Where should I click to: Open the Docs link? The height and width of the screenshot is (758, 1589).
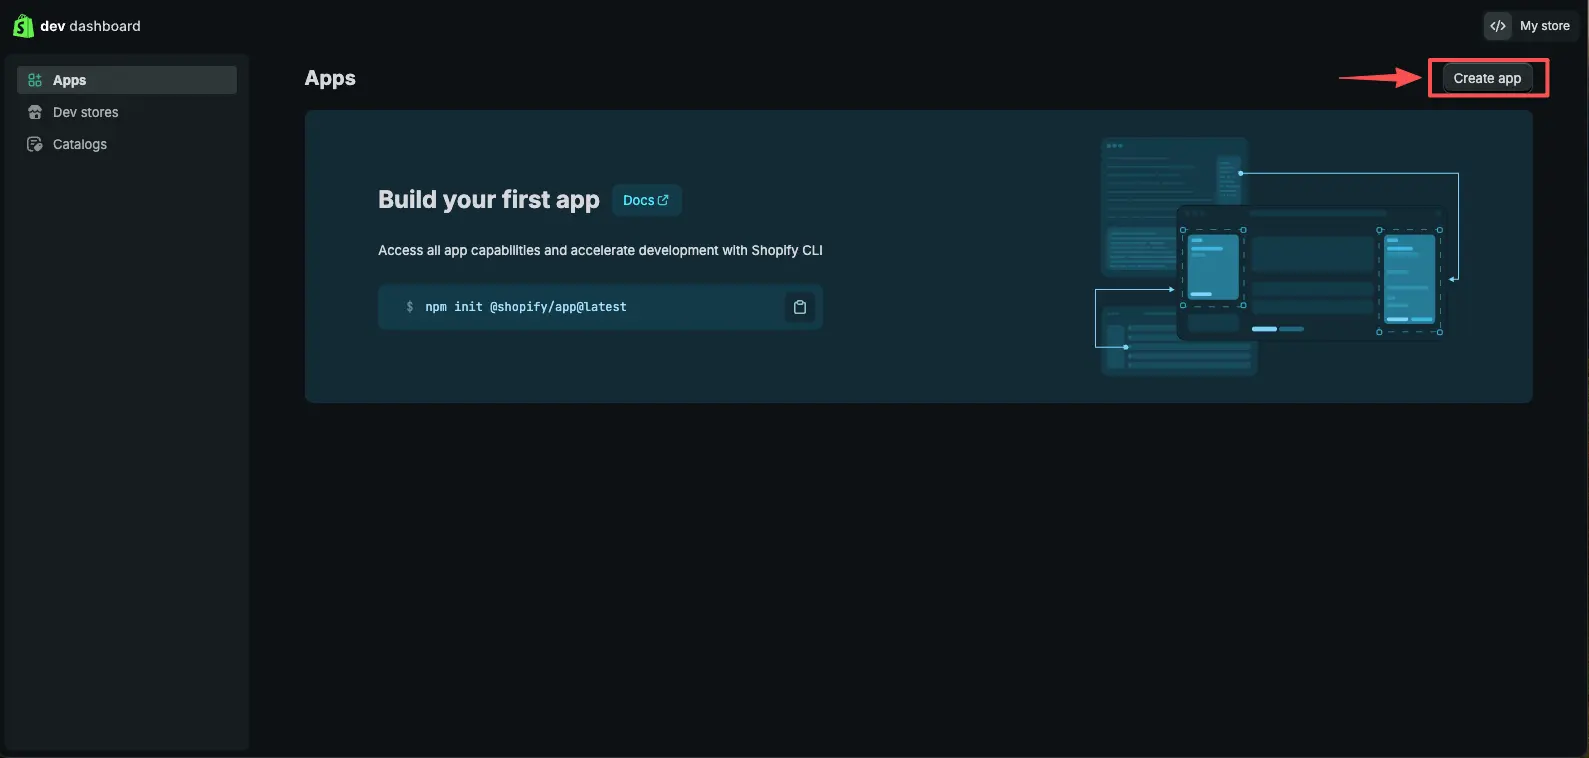(x=646, y=200)
